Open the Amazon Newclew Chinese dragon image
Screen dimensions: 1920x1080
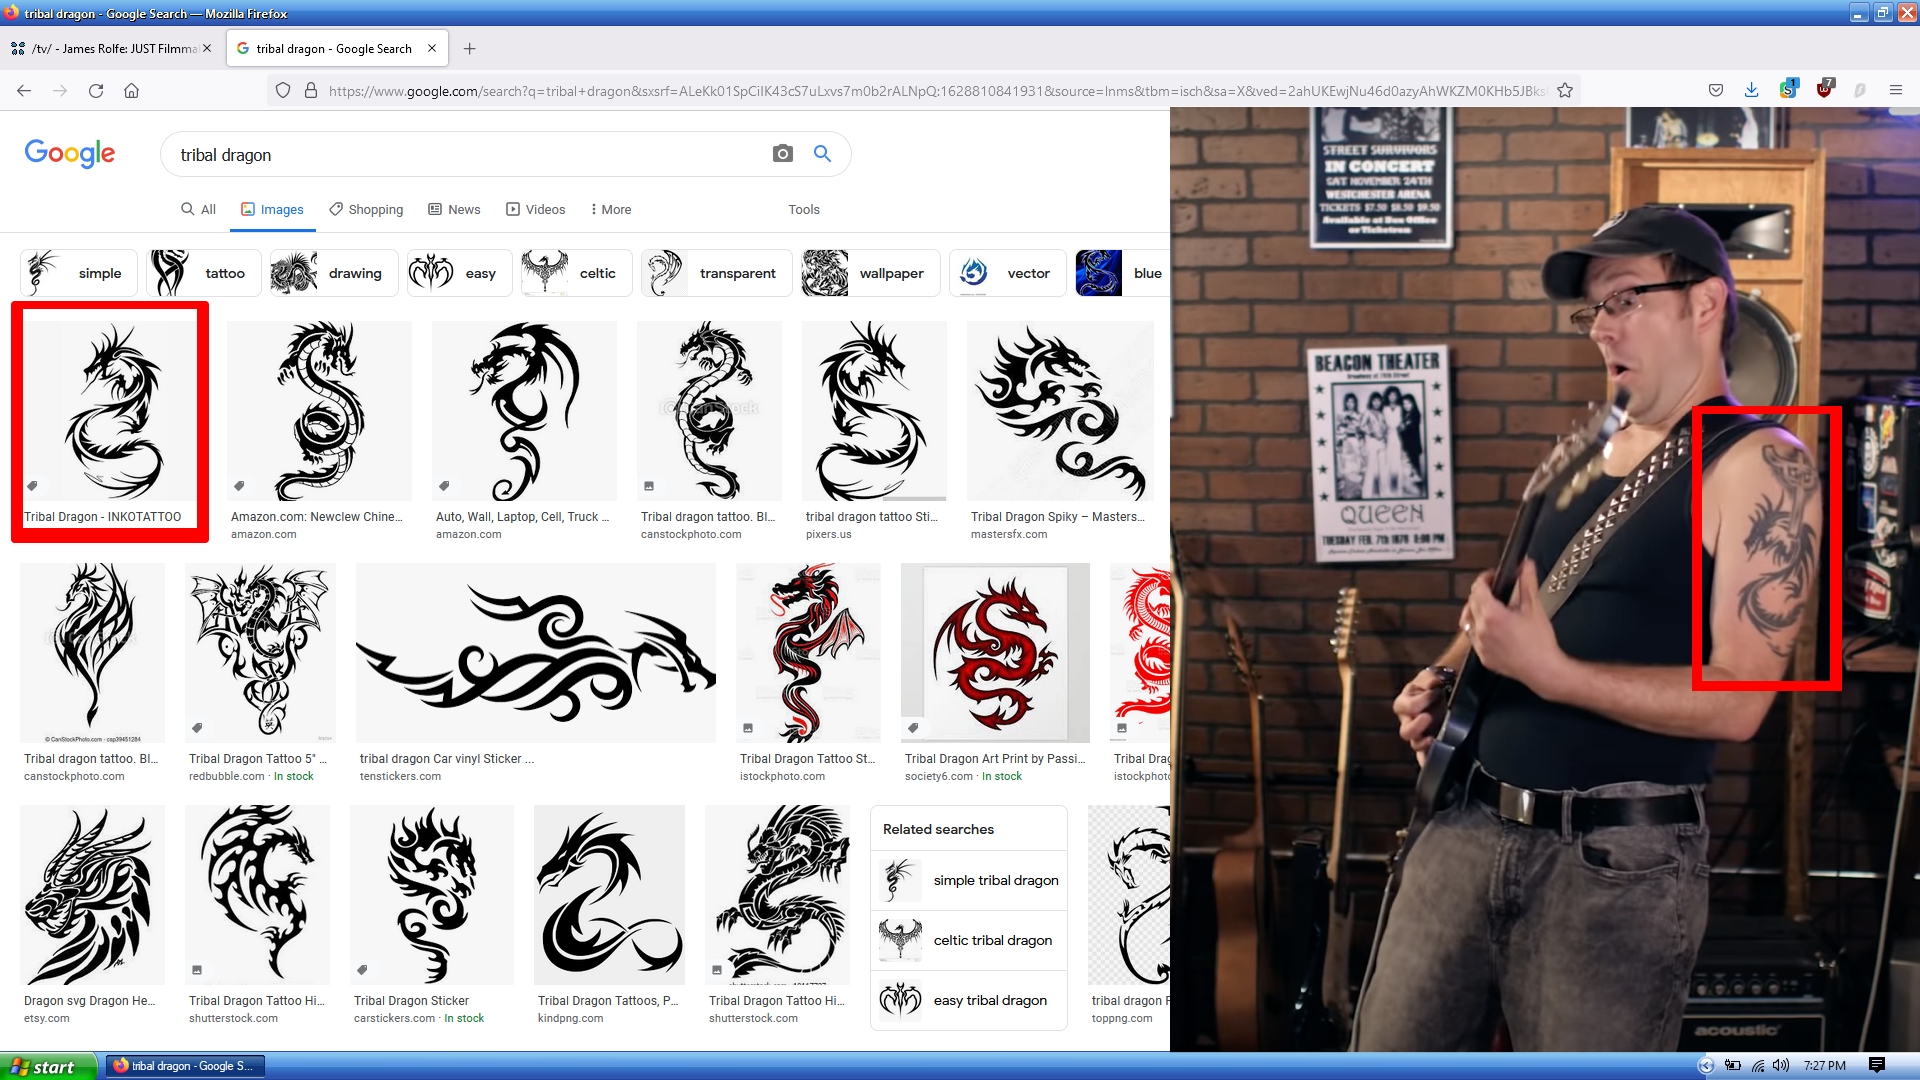(319, 411)
